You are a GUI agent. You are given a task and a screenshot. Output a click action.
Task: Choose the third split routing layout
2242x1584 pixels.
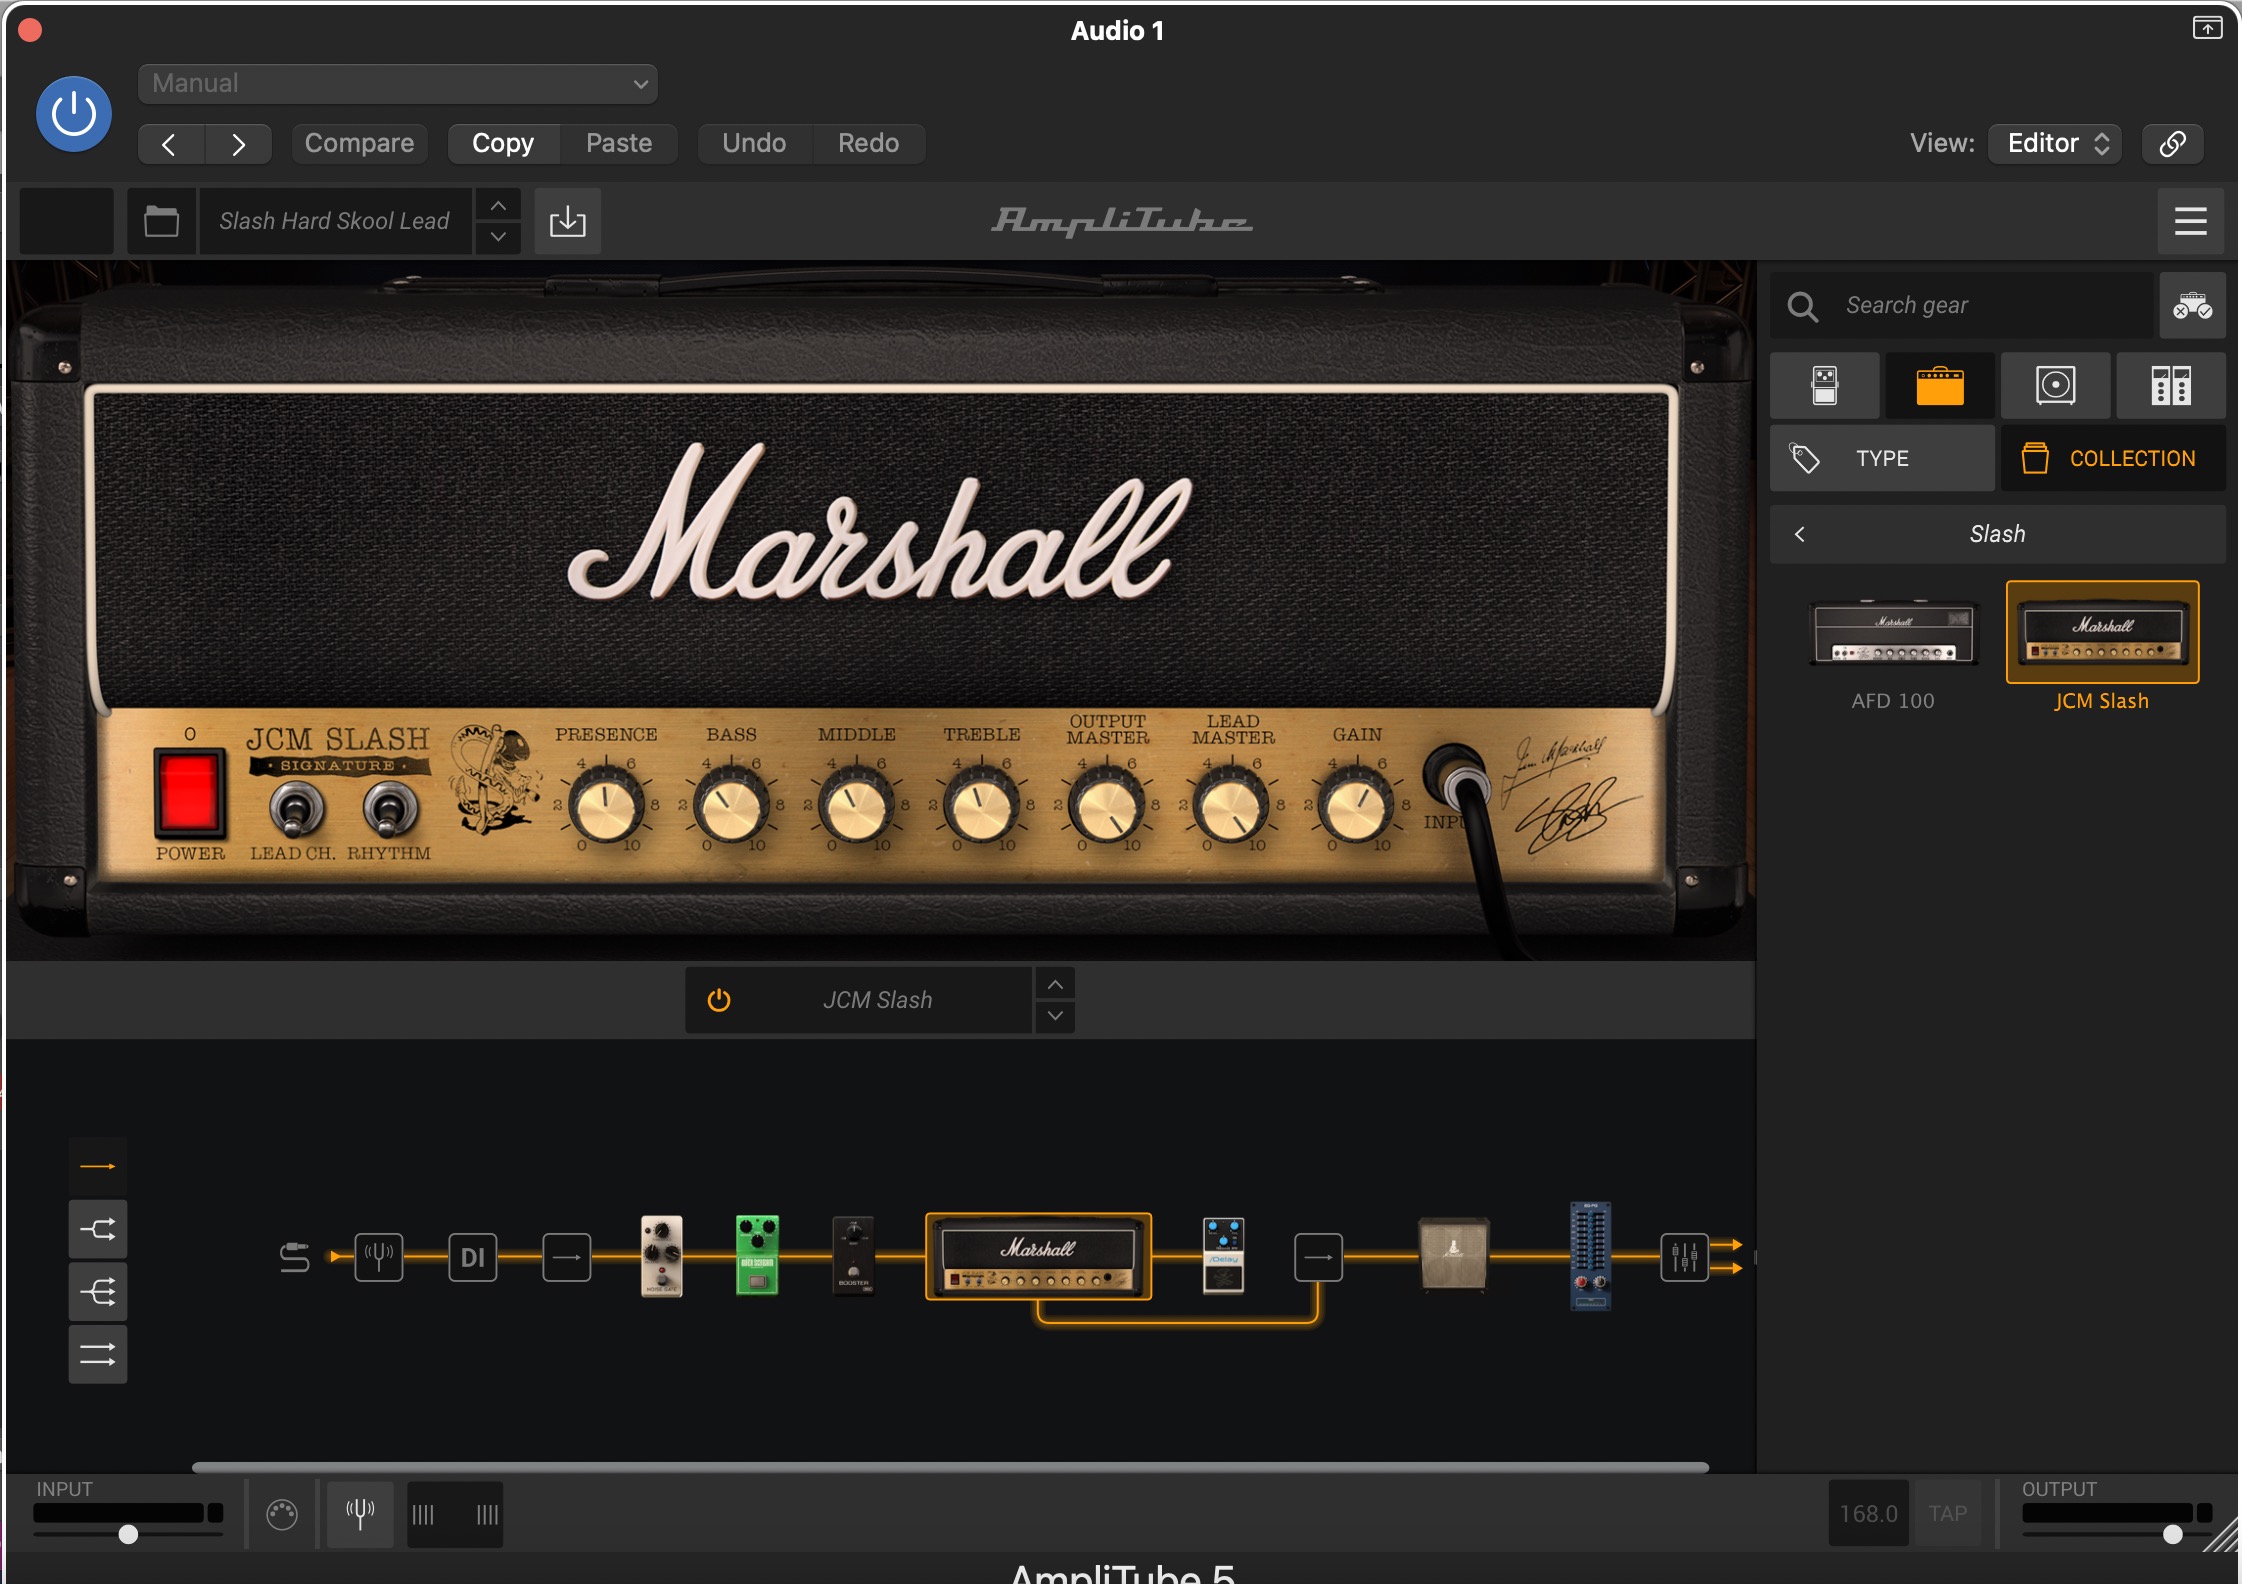point(98,1292)
